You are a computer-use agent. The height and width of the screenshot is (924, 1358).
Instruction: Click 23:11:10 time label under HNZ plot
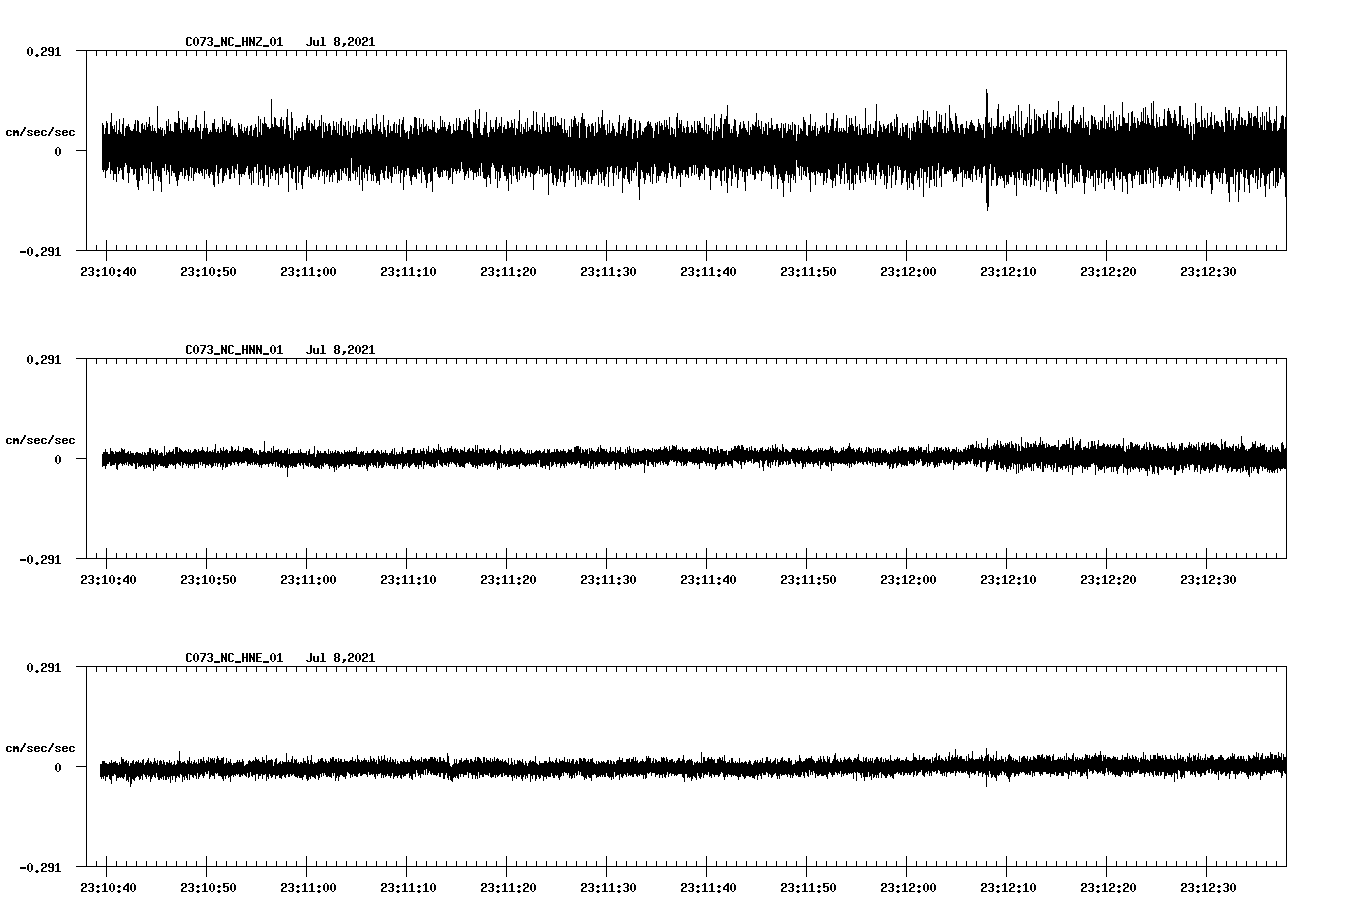tap(407, 271)
